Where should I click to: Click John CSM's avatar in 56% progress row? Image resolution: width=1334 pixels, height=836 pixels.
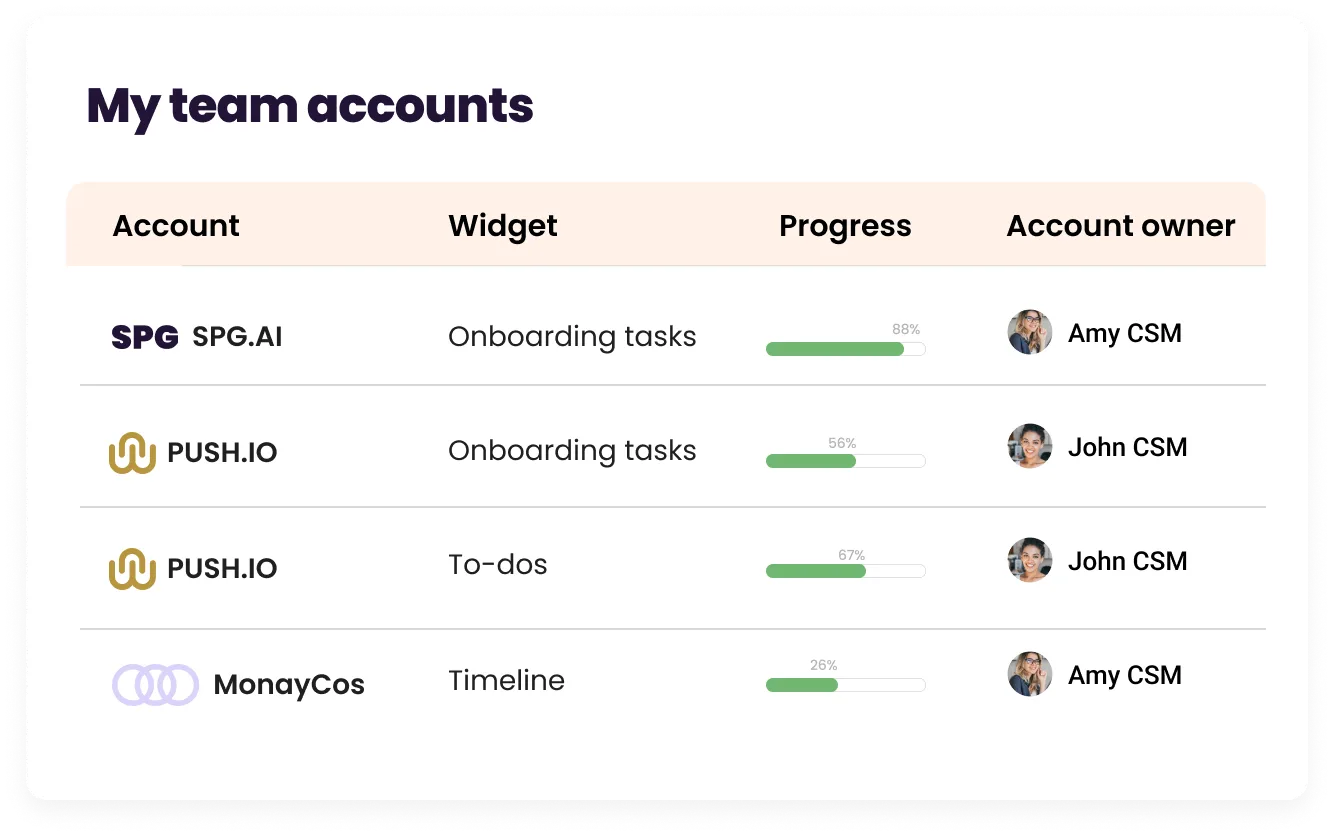pyautogui.click(x=1029, y=446)
